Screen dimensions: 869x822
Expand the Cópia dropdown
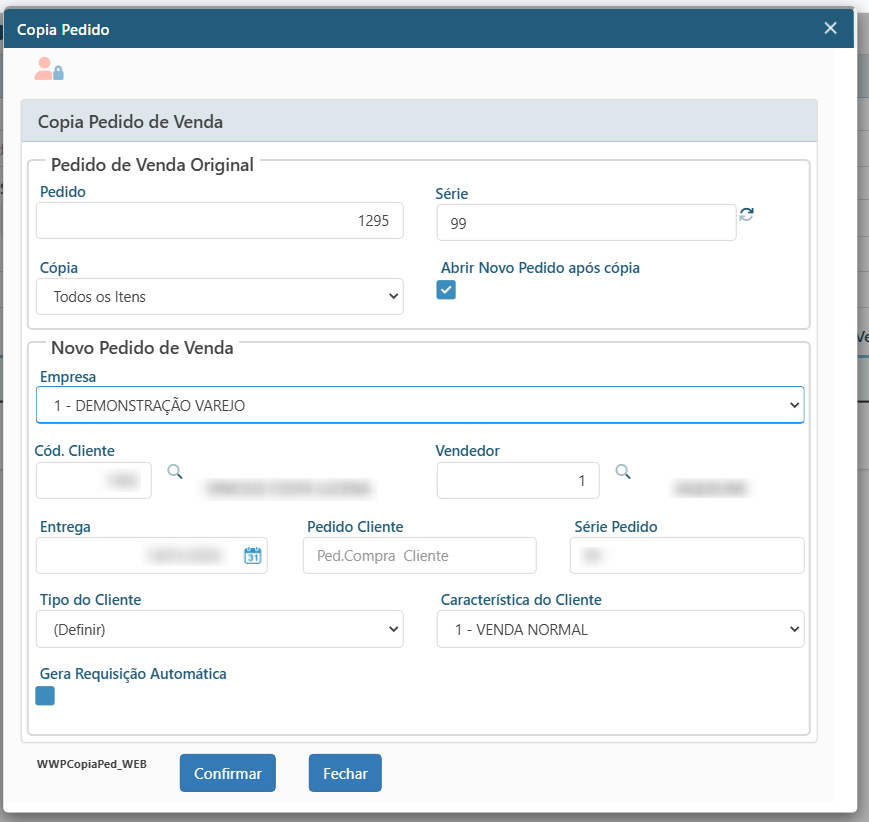coord(220,296)
